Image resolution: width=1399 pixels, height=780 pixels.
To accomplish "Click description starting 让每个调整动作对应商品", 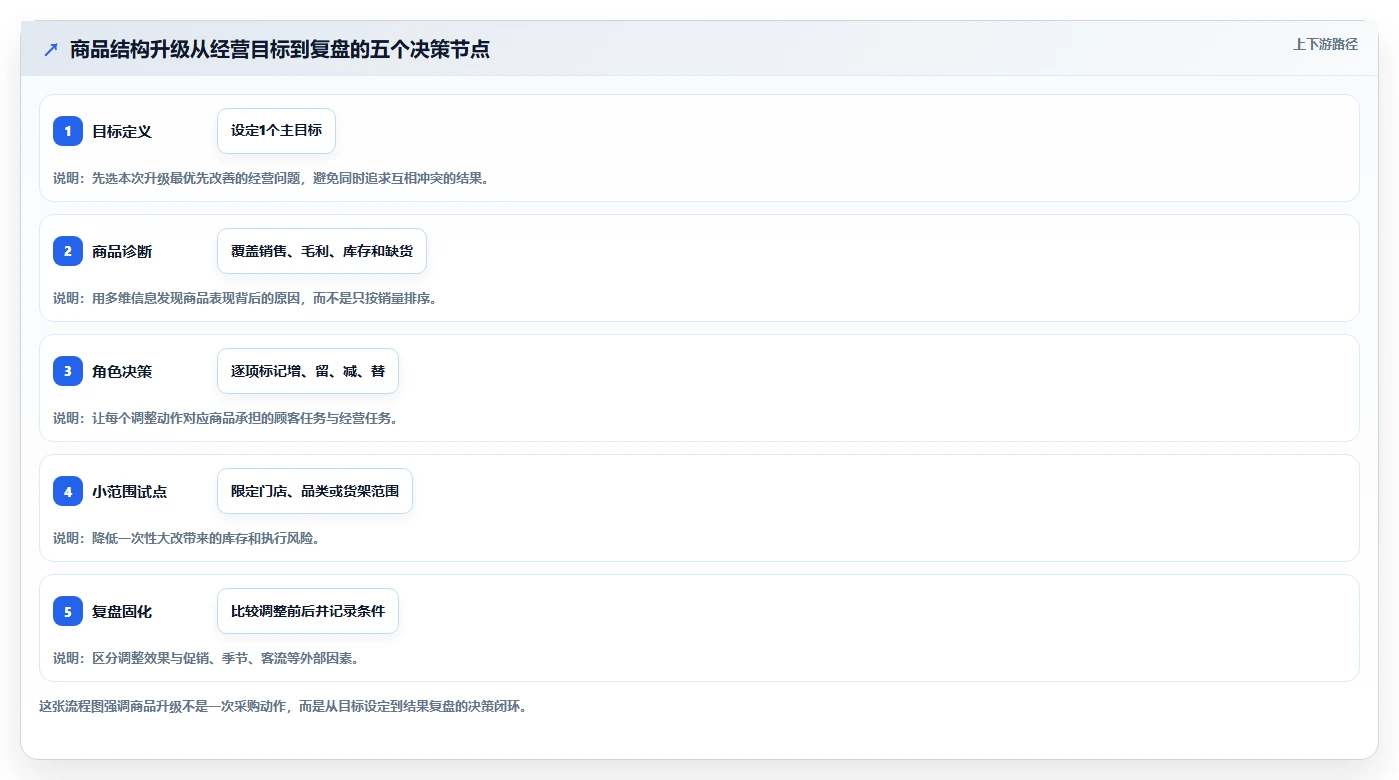I will point(226,418).
